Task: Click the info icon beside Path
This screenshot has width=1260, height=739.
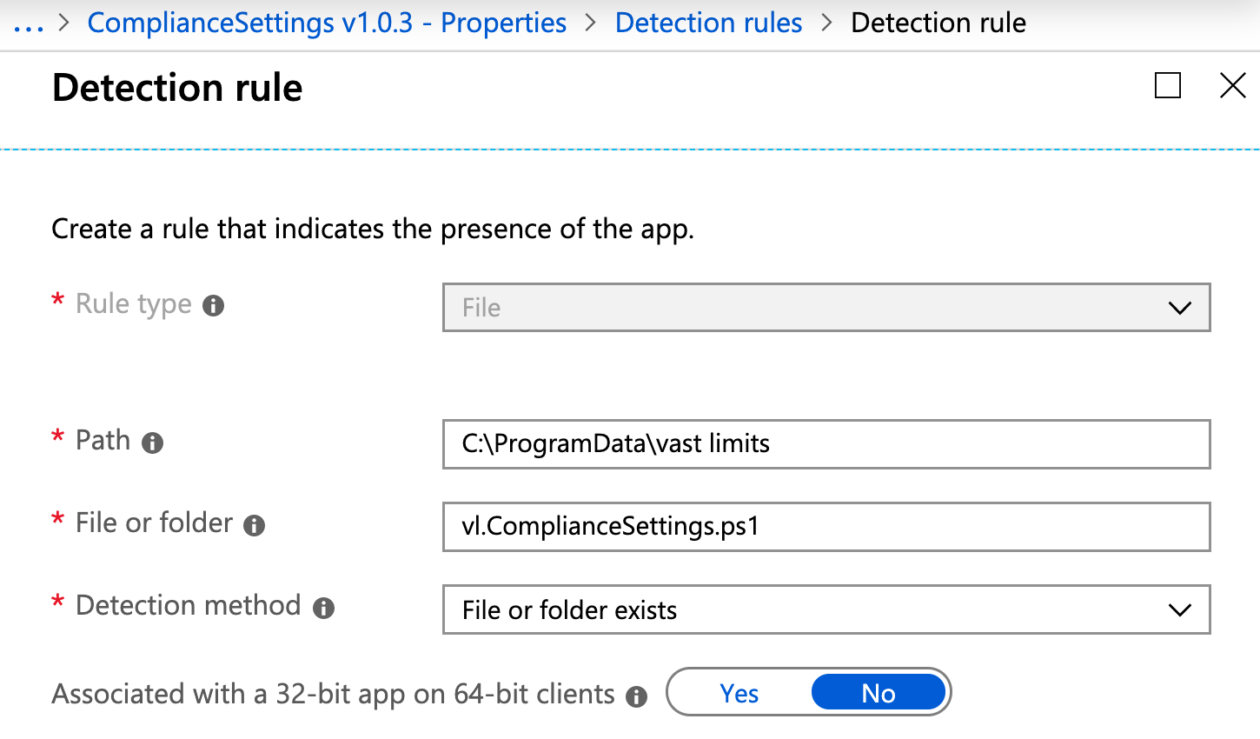Action: 154,441
